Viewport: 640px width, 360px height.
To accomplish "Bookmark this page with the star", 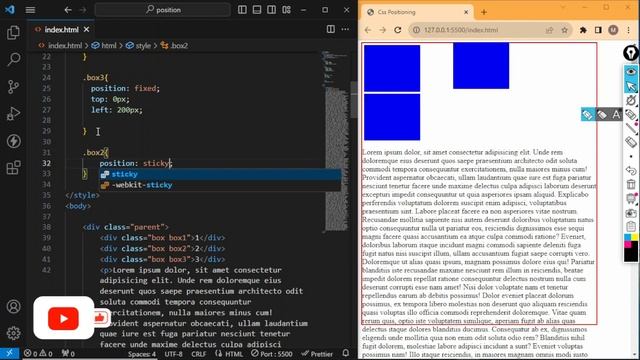I will [x=564, y=30].
